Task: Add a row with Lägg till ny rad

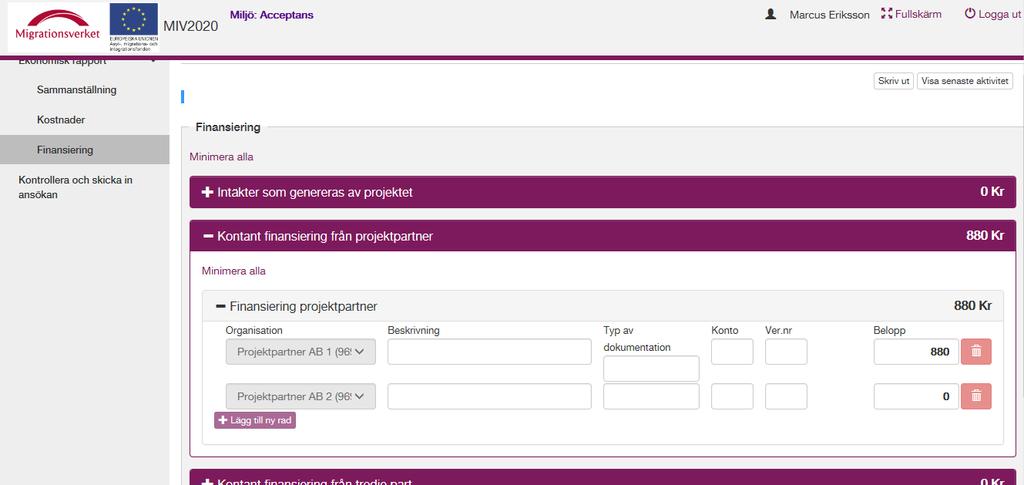Action: [x=255, y=420]
